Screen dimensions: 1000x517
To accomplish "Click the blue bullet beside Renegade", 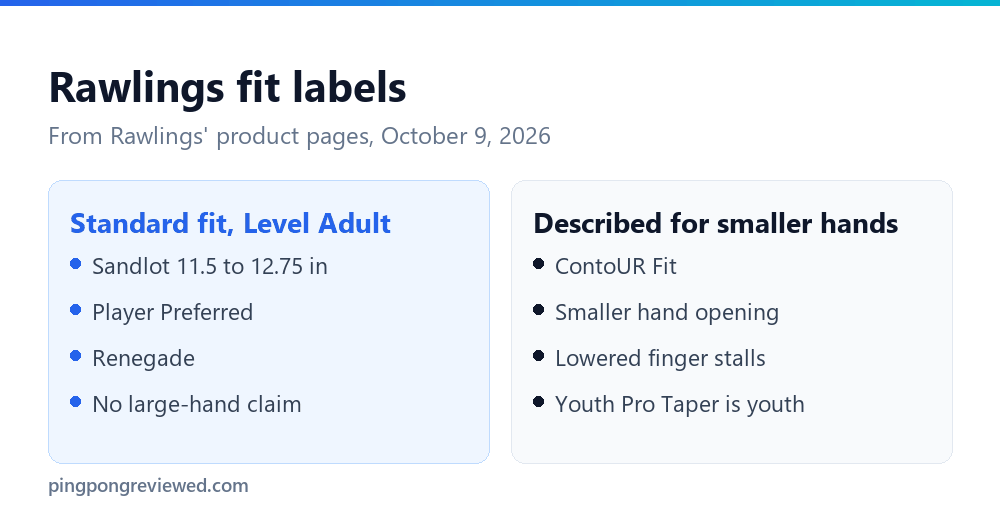I will click(75, 356).
